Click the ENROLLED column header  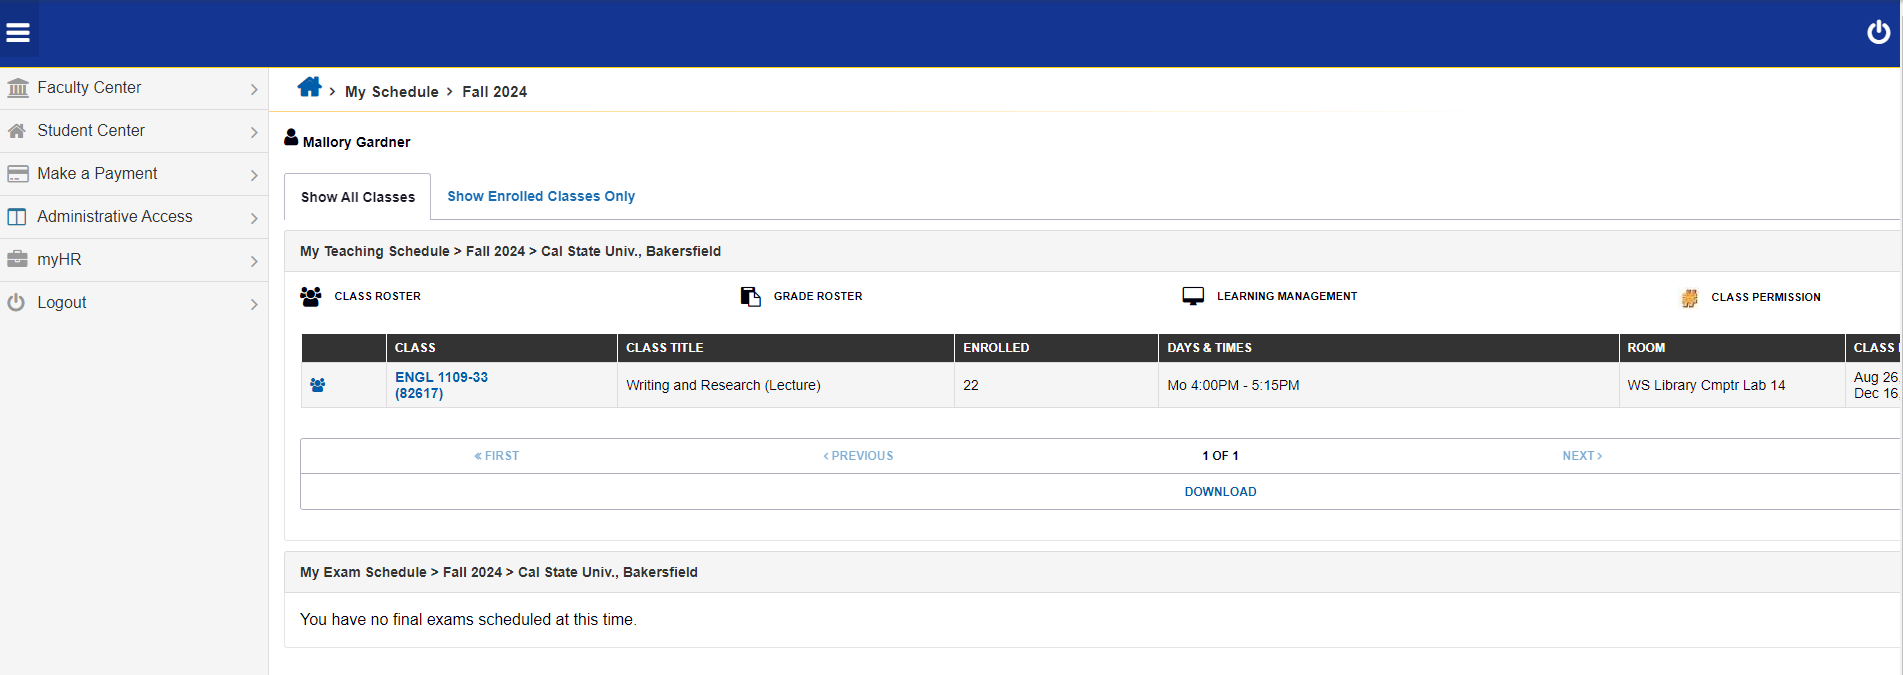(x=1057, y=348)
